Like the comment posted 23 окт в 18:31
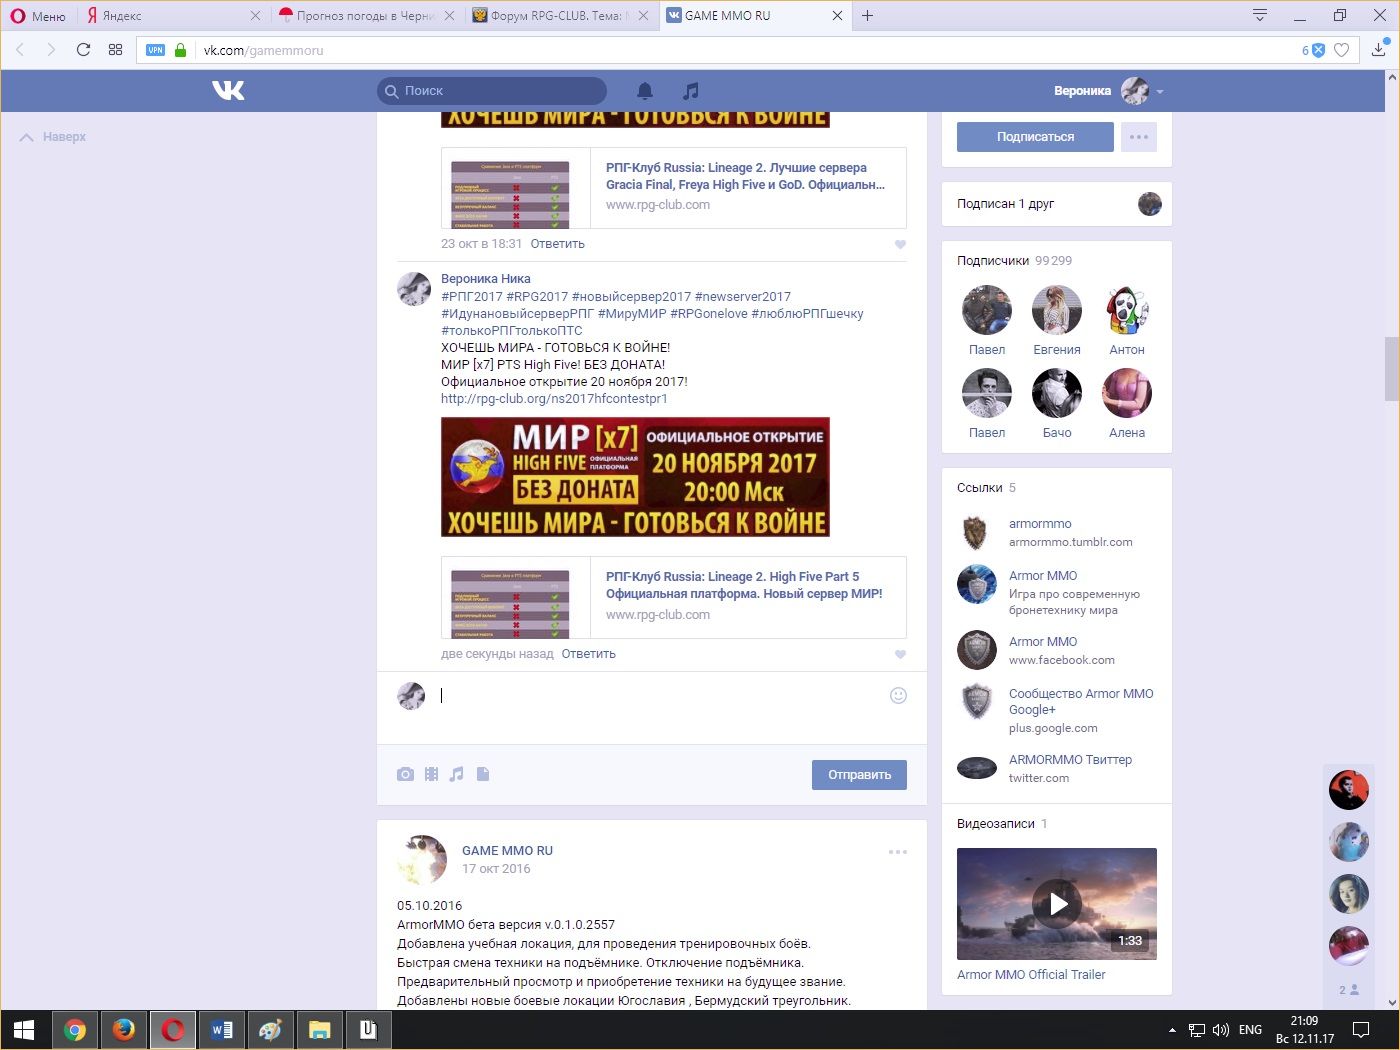Viewport: 1400px width, 1050px height. (x=900, y=245)
